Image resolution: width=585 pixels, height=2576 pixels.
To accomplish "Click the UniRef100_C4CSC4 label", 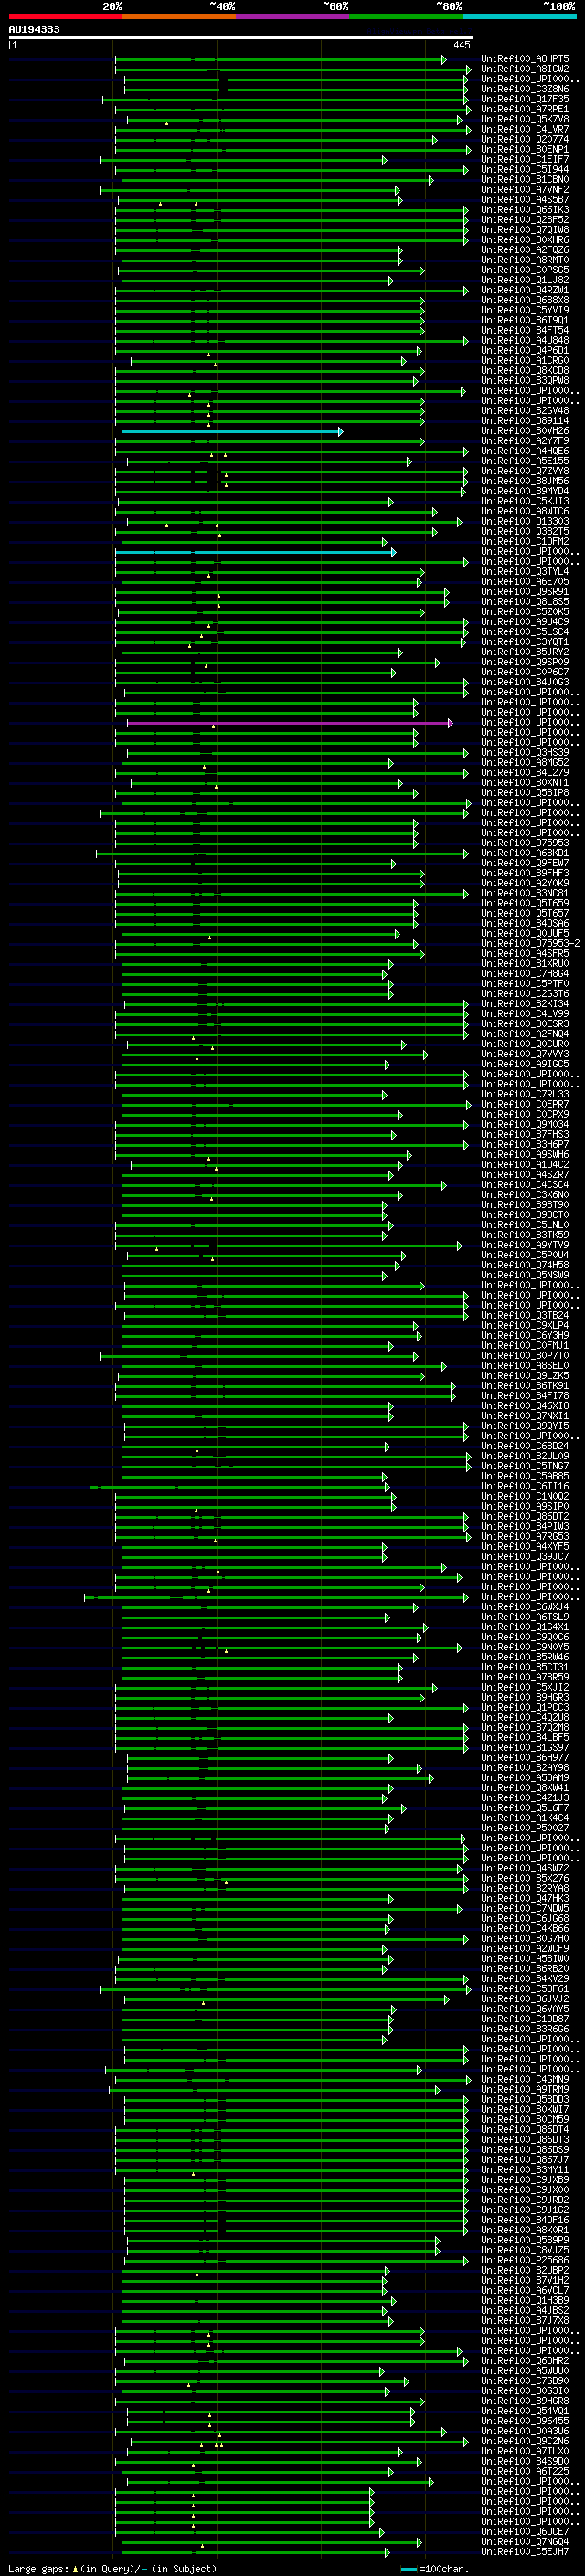I will [x=525, y=1185].
